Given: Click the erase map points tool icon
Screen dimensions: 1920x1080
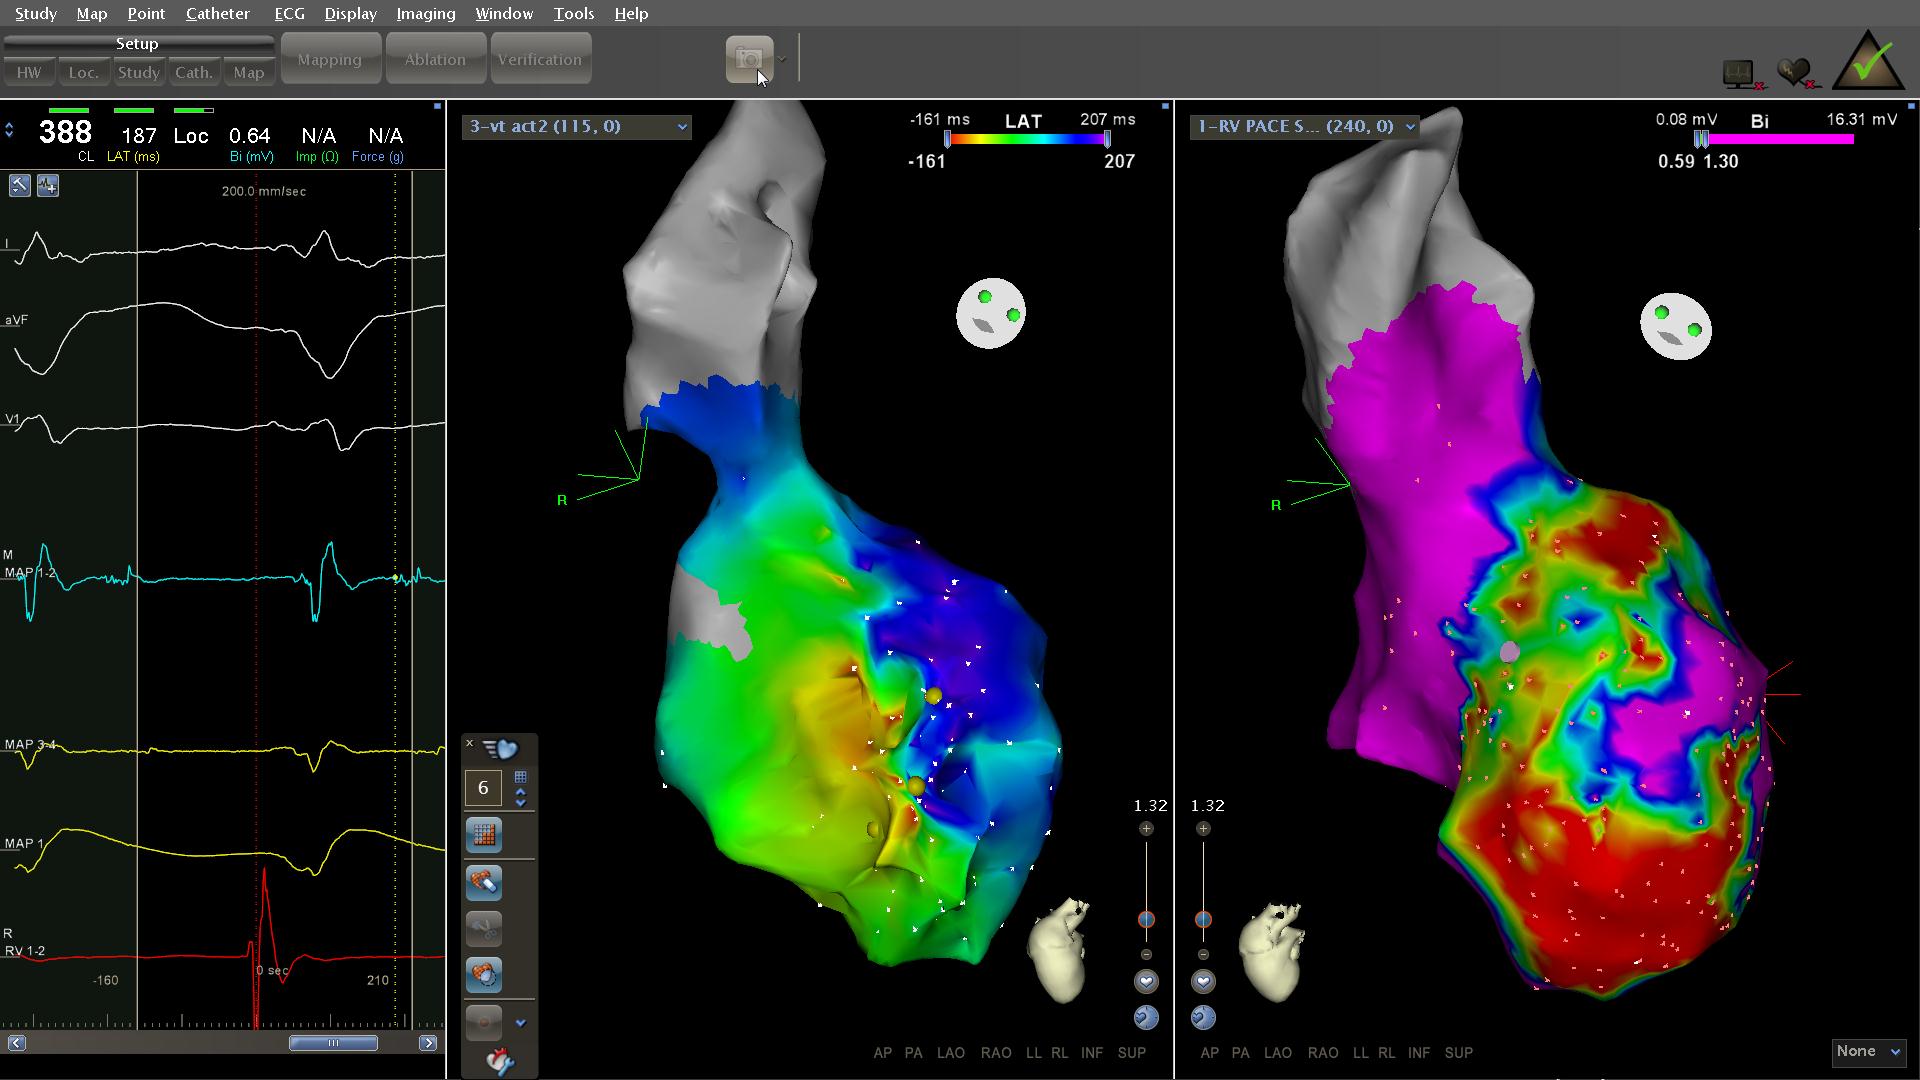Looking at the screenshot, I should tap(484, 883).
